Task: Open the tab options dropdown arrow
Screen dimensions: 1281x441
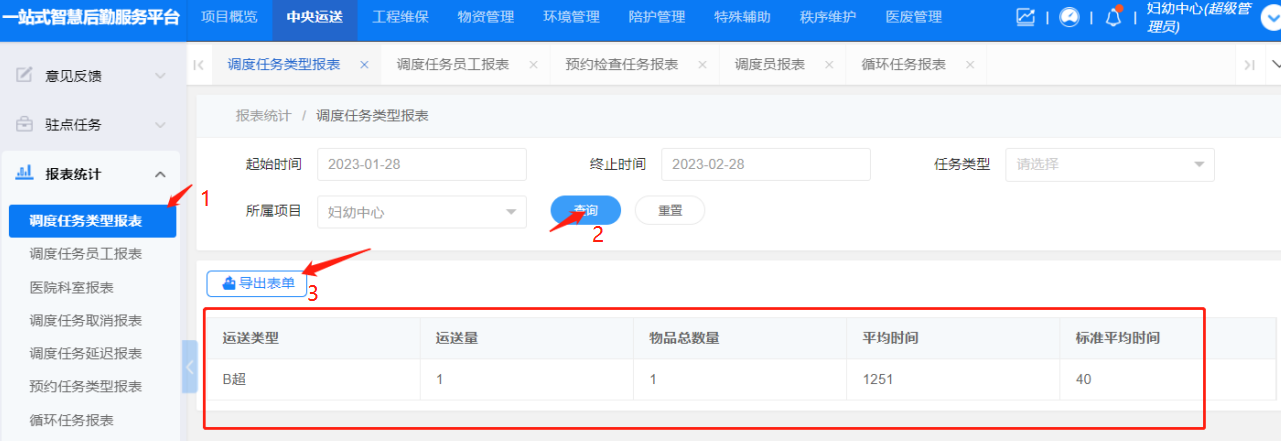Action: (1274, 64)
